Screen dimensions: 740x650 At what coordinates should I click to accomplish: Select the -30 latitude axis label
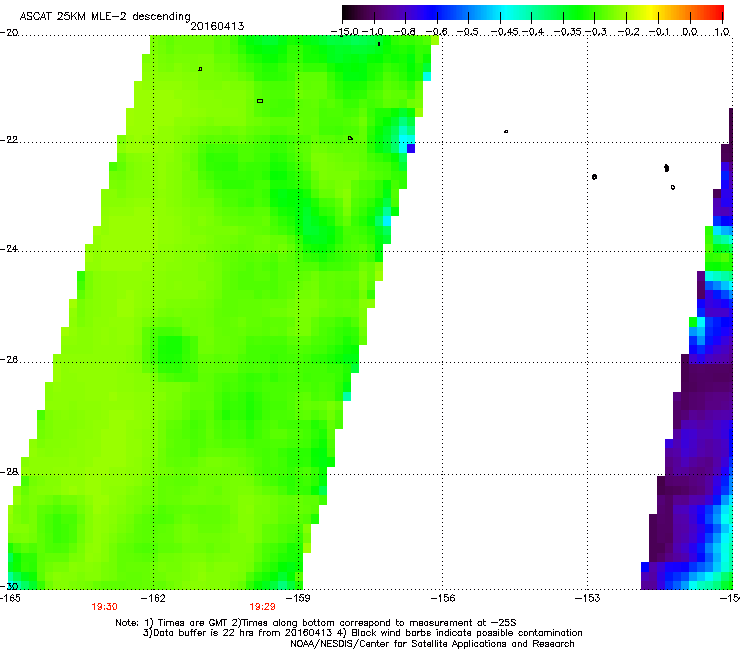click(9, 586)
